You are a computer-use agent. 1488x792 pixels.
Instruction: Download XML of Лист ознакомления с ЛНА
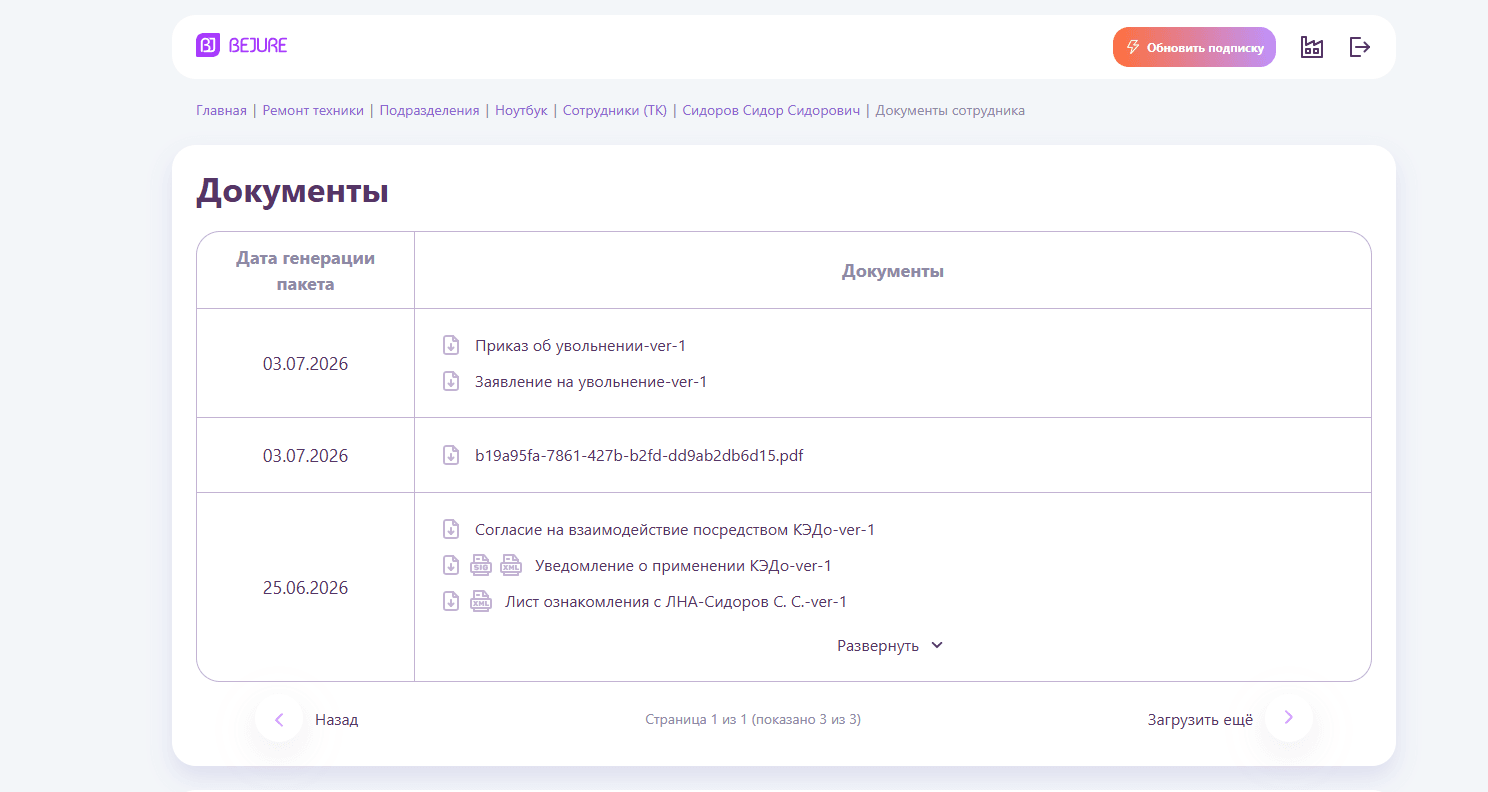coord(481,601)
